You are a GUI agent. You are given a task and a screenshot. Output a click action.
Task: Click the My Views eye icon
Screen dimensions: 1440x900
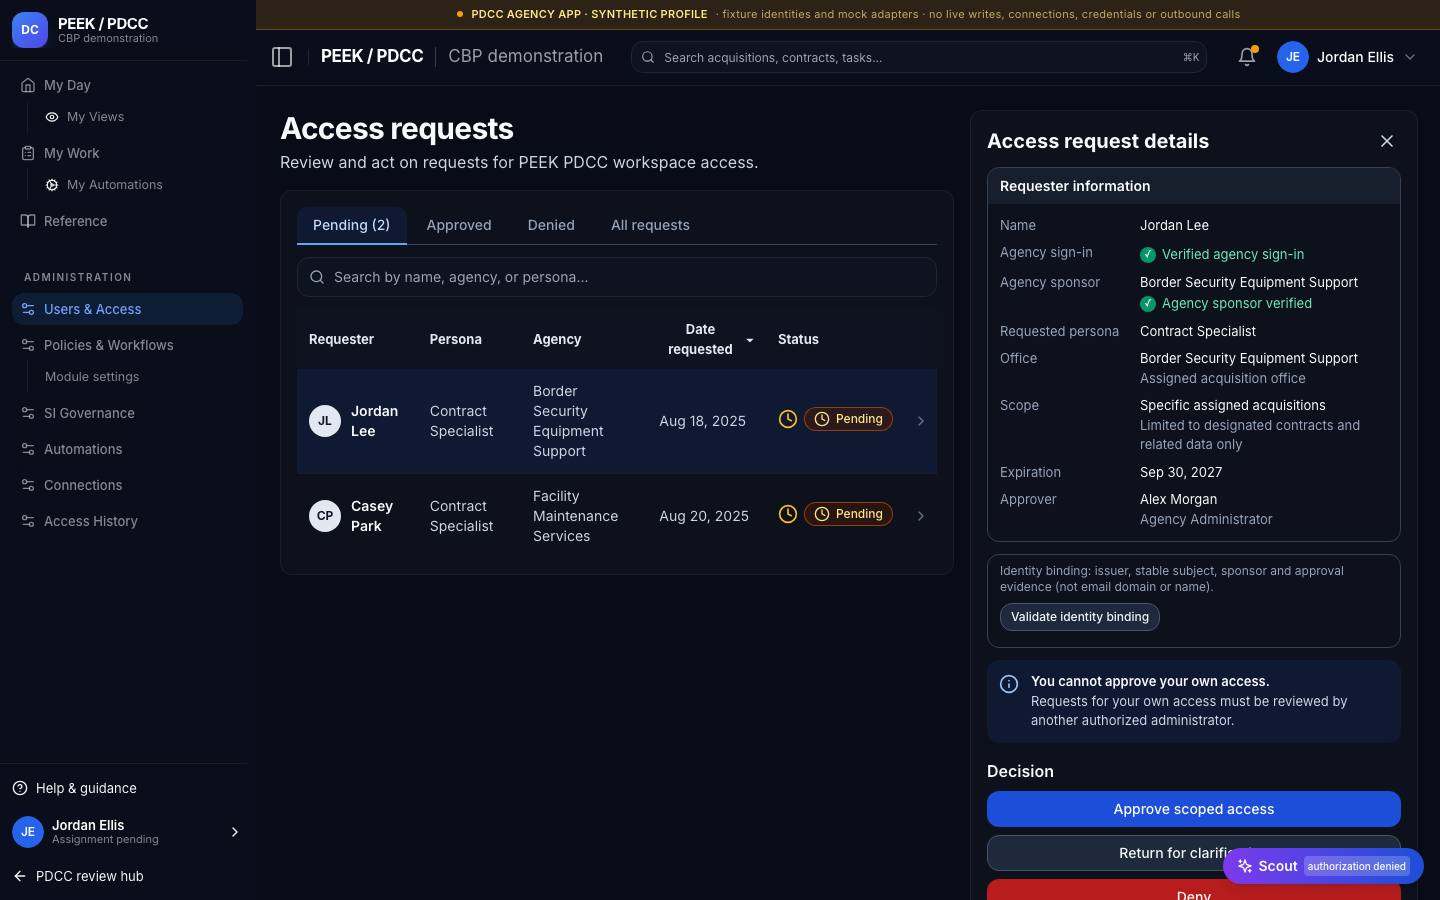[x=52, y=117]
